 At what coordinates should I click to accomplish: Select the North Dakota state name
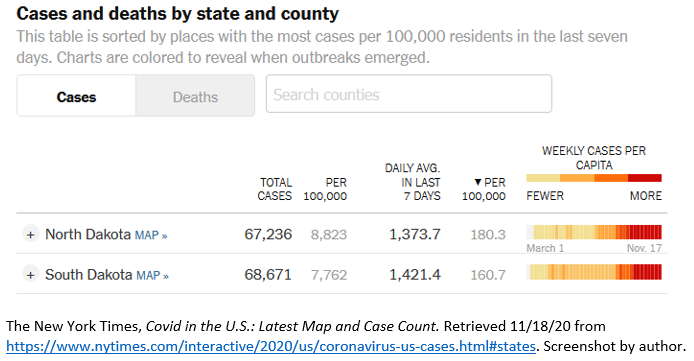pyautogui.click(x=88, y=234)
